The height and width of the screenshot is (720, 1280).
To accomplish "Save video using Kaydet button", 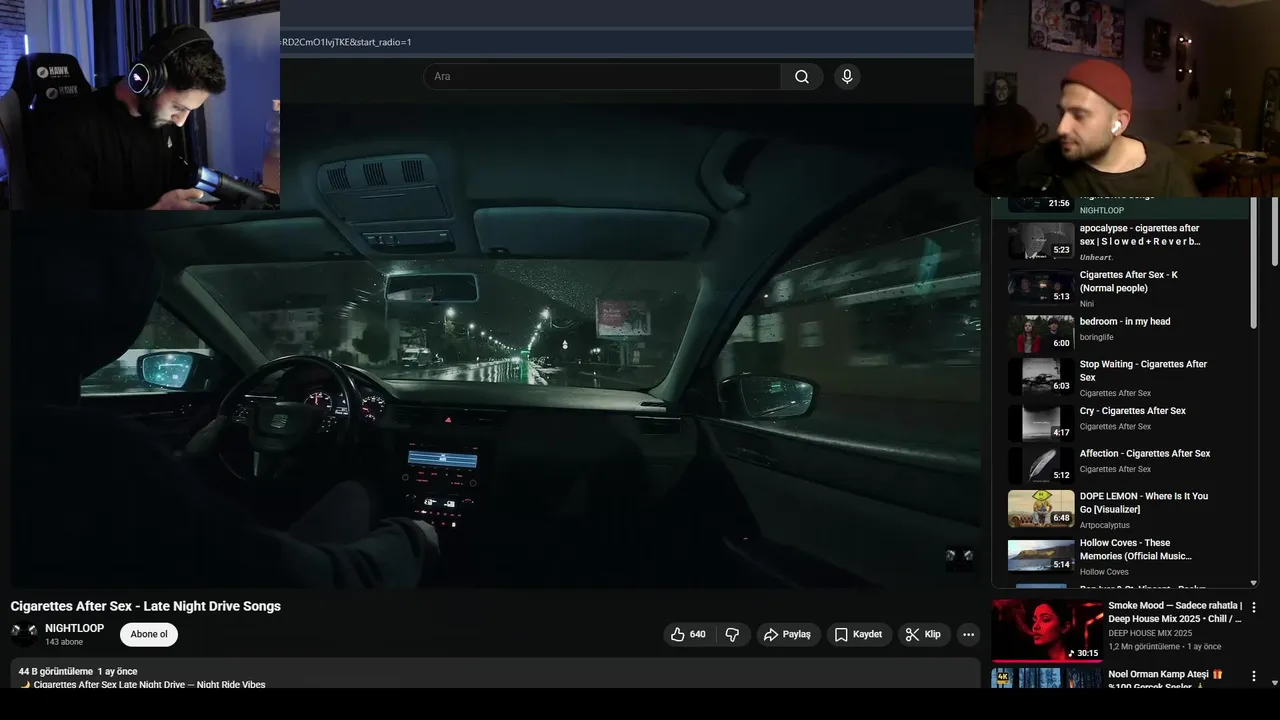I will pyautogui.click(x=859, y=634).
